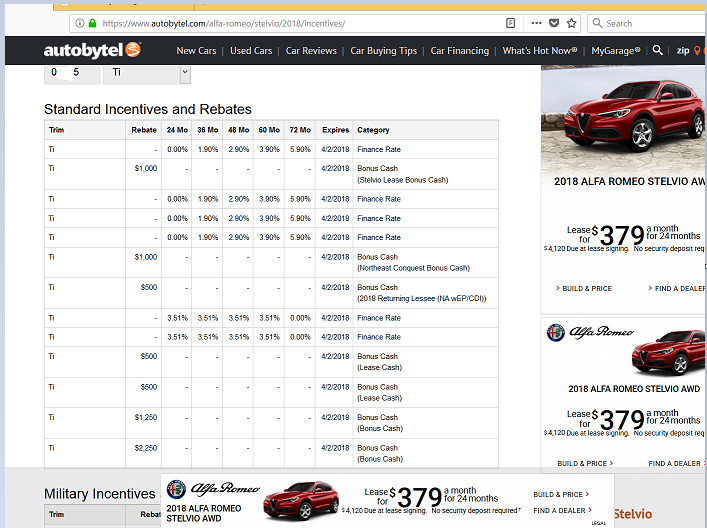The image size is (707, 528).
Task: Open Car Financing menu
Action: click(459, 51)
